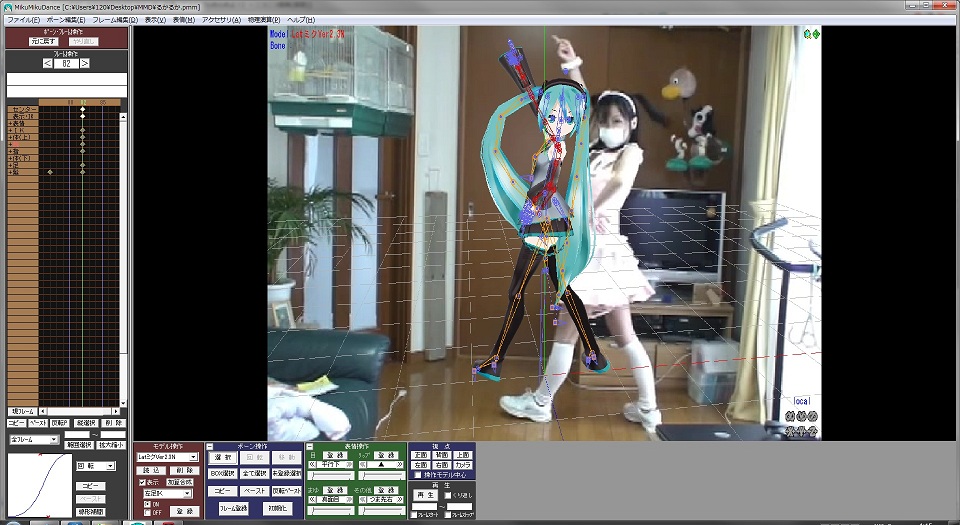Click the 初期化 reset button
This screenshot has height=525, width=960.
tap(277, 508)
